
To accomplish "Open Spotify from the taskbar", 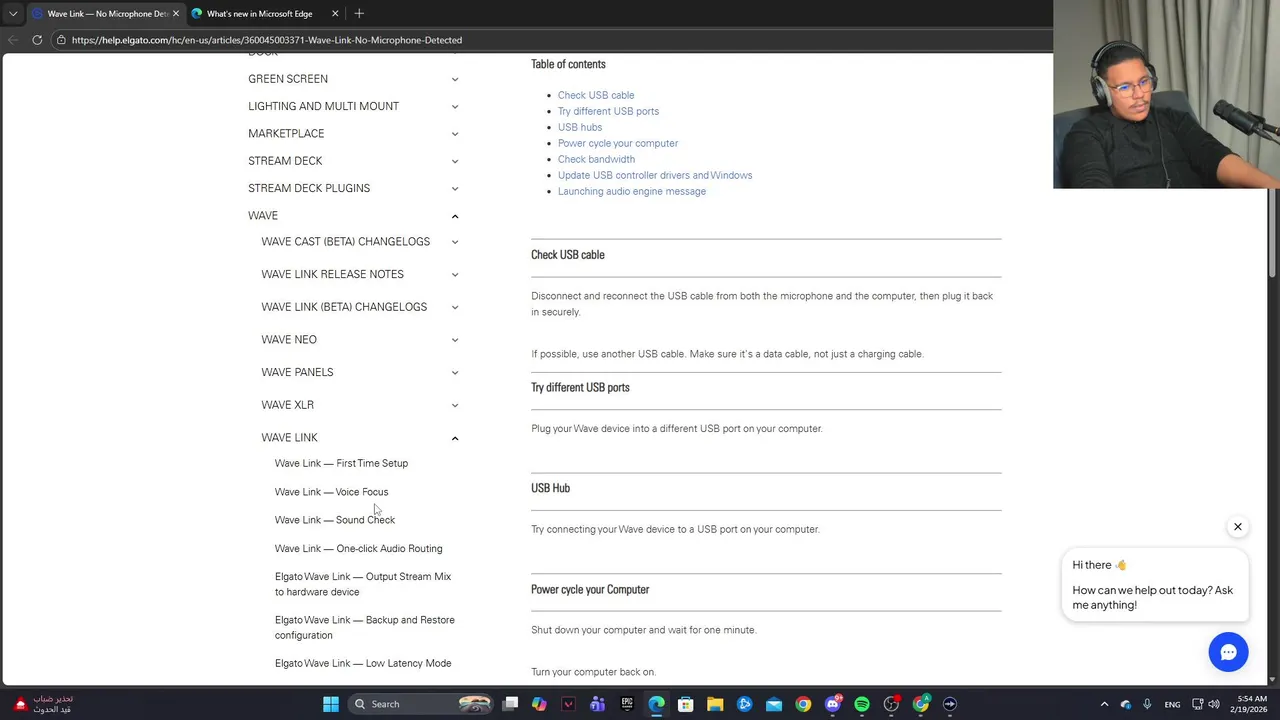I will [862, 704].
